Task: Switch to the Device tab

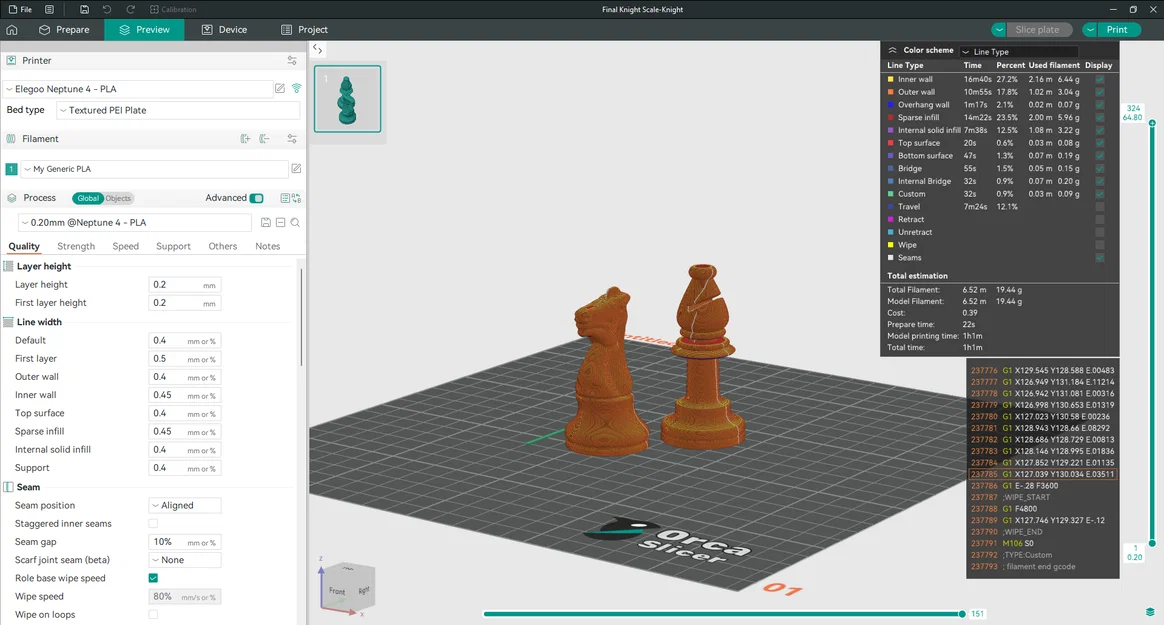Action: pos(224,30)
